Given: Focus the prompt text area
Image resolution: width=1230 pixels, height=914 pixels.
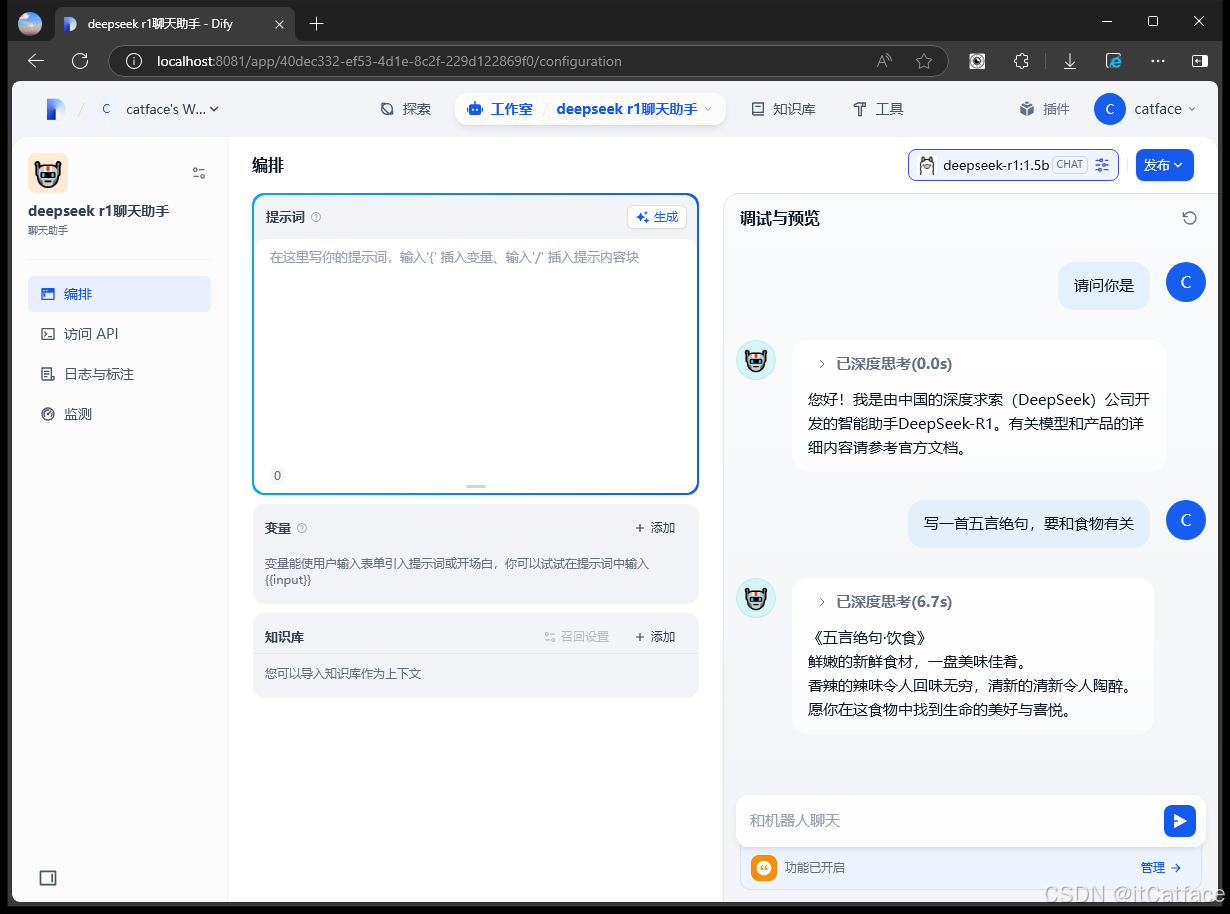Looking at the screenshot, I should point(475,350).
